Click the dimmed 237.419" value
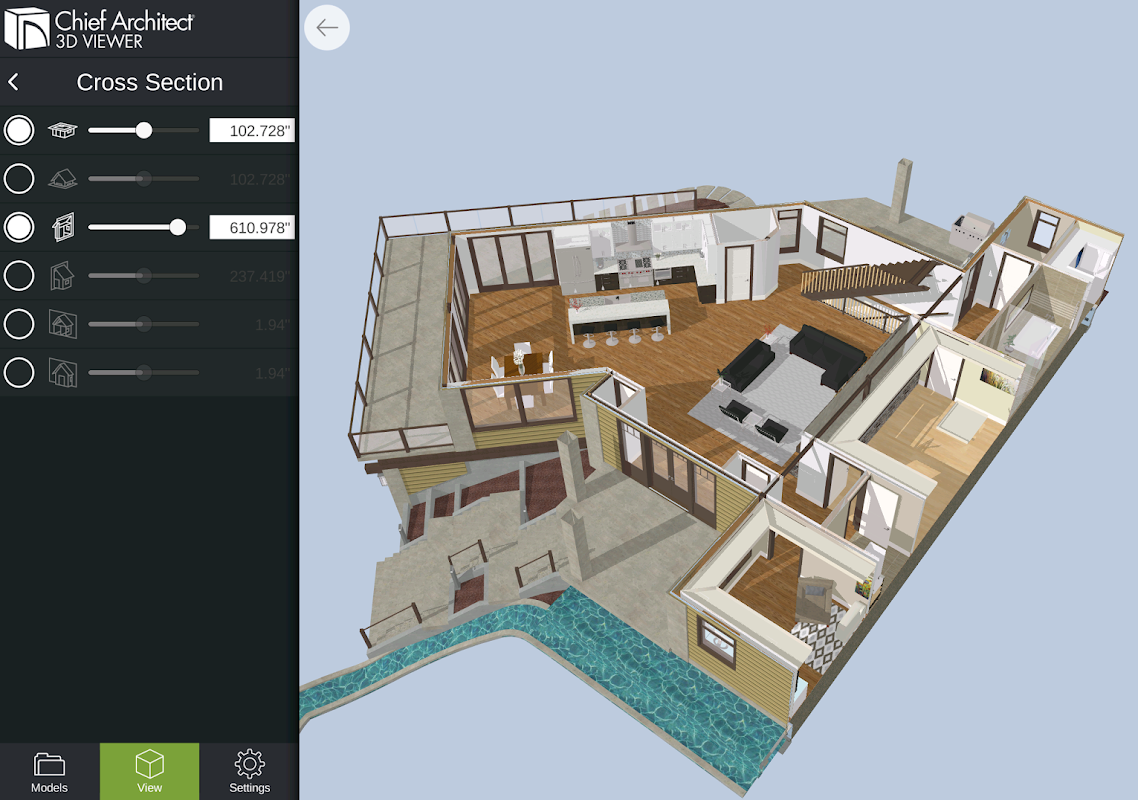This screenshot has height=800, width=1138. point(259,277)
